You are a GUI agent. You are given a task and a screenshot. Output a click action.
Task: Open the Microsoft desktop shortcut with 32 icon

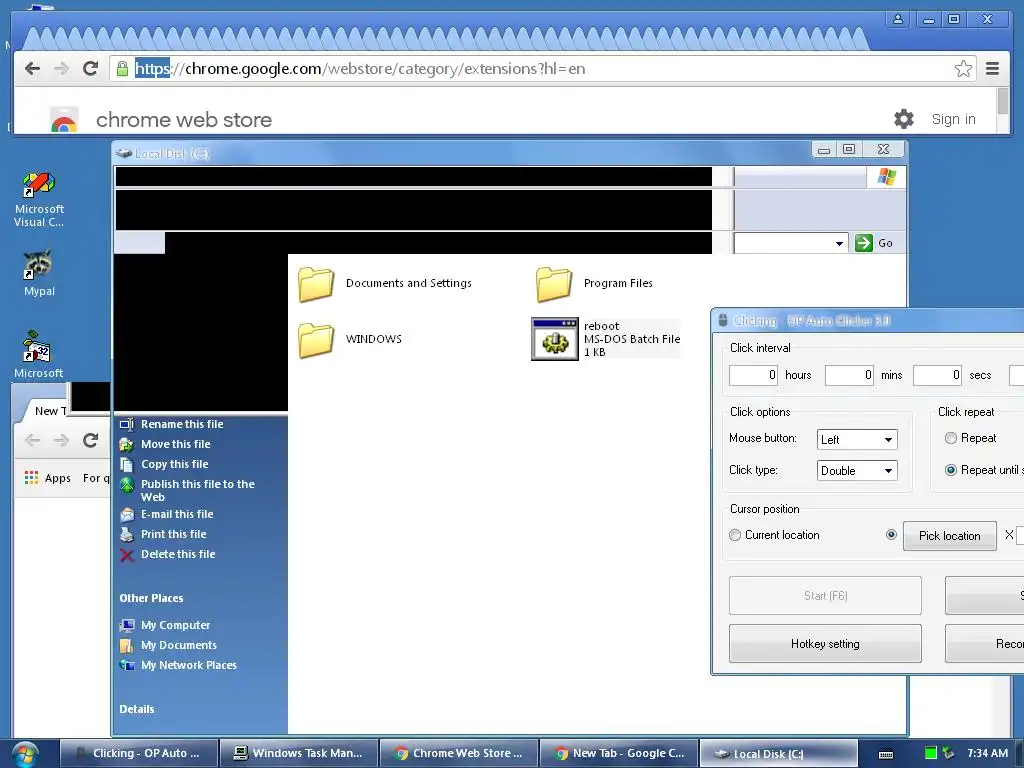[38, 355]
